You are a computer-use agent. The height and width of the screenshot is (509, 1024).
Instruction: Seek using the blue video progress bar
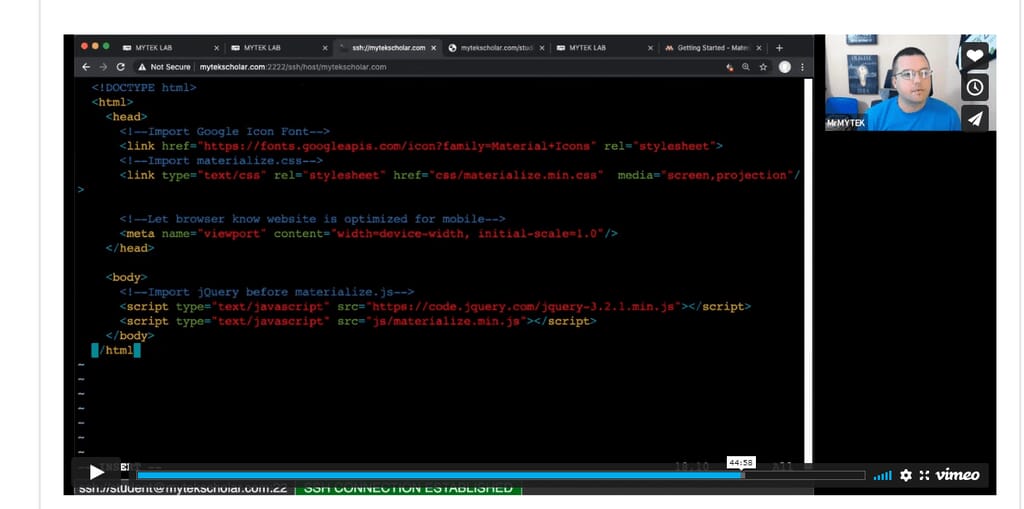click(500, 475)
